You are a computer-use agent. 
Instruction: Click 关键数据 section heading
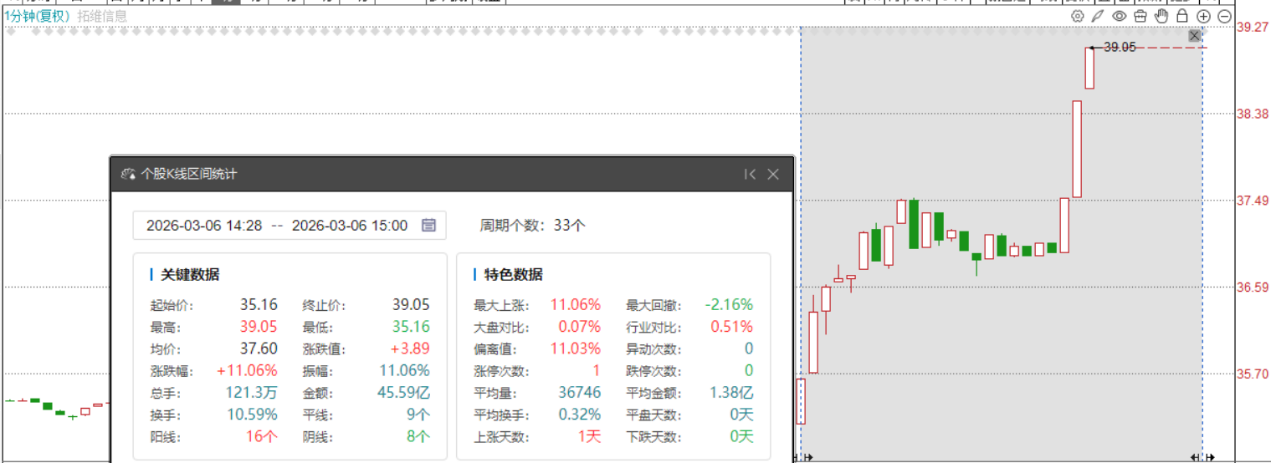click(x=190, y=275)
